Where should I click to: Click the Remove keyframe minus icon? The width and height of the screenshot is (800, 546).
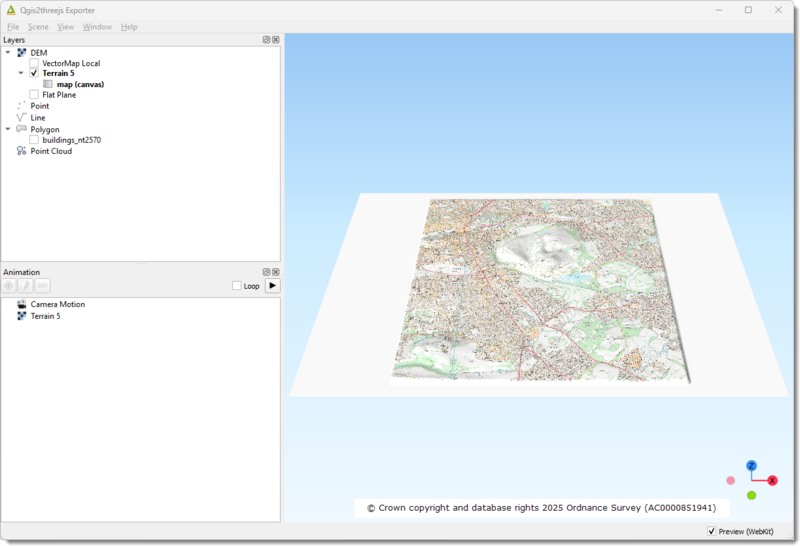point(43,286)
